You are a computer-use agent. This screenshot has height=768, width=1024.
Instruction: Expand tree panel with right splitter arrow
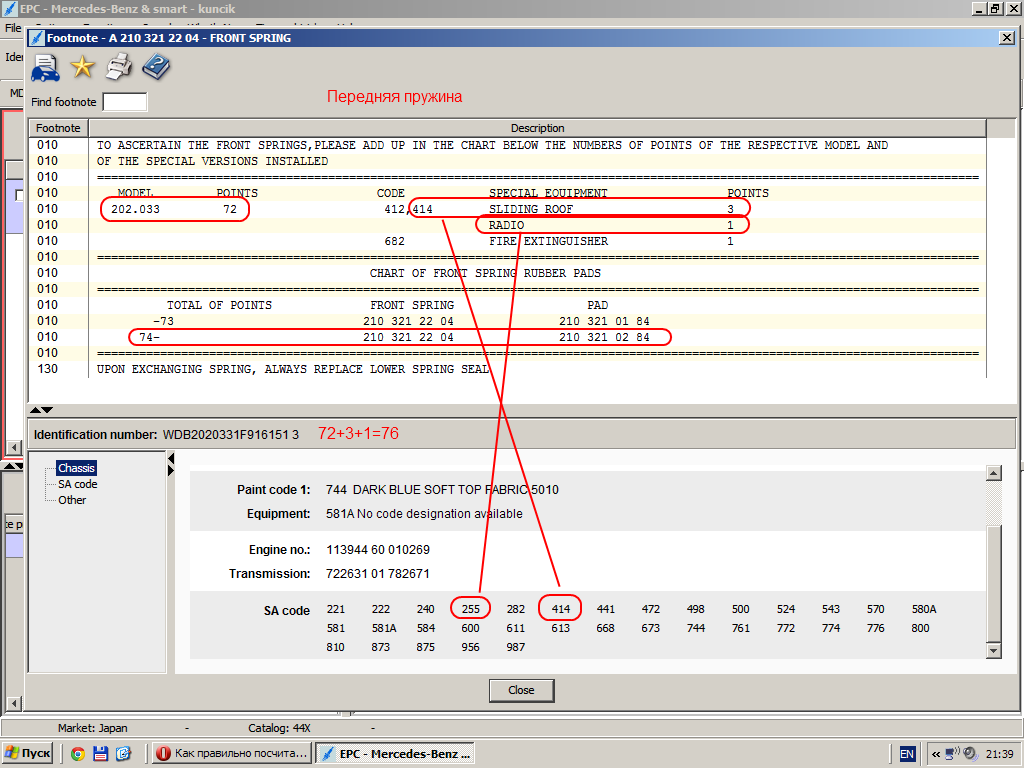coord(171,470)
